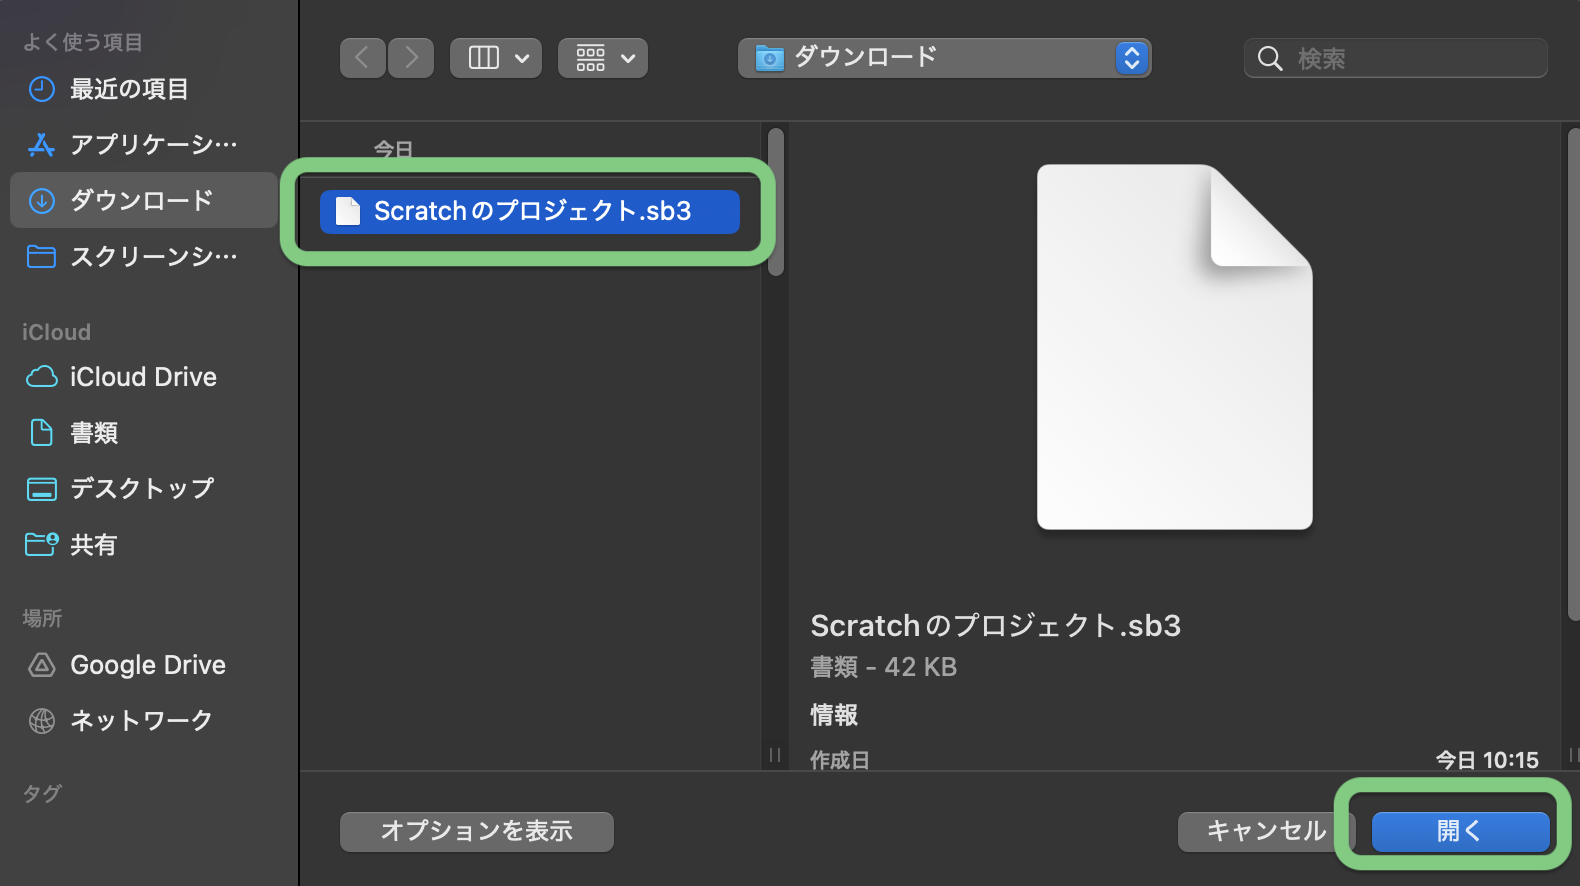
Task: Open アプリケーション folder in sidebar
Action: 153,145
